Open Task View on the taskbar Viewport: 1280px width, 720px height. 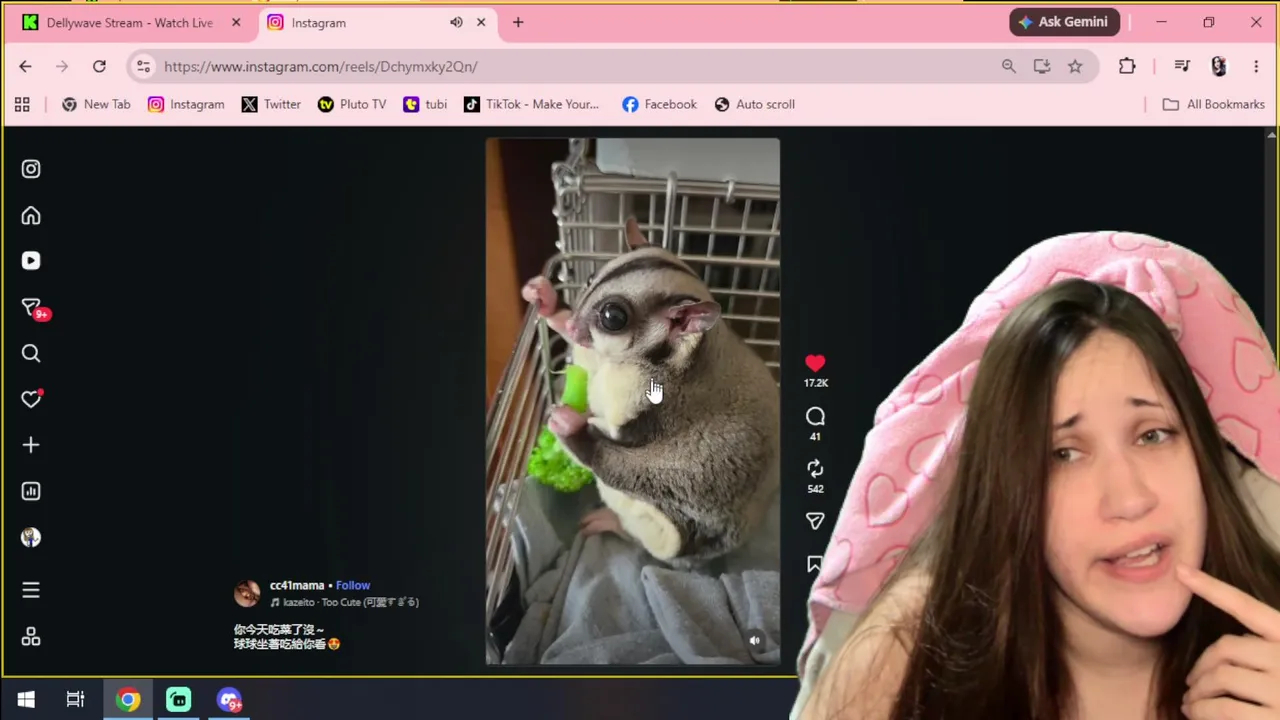(75, 699)
